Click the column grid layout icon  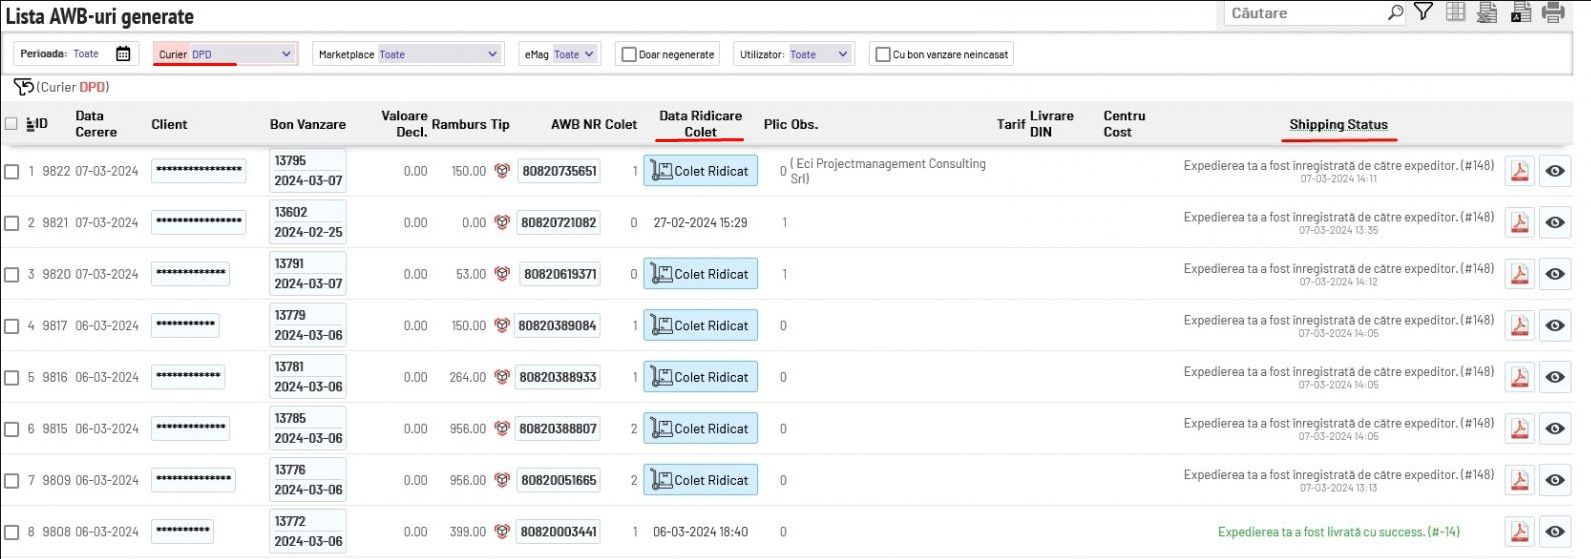click(x=1455, y=12)
